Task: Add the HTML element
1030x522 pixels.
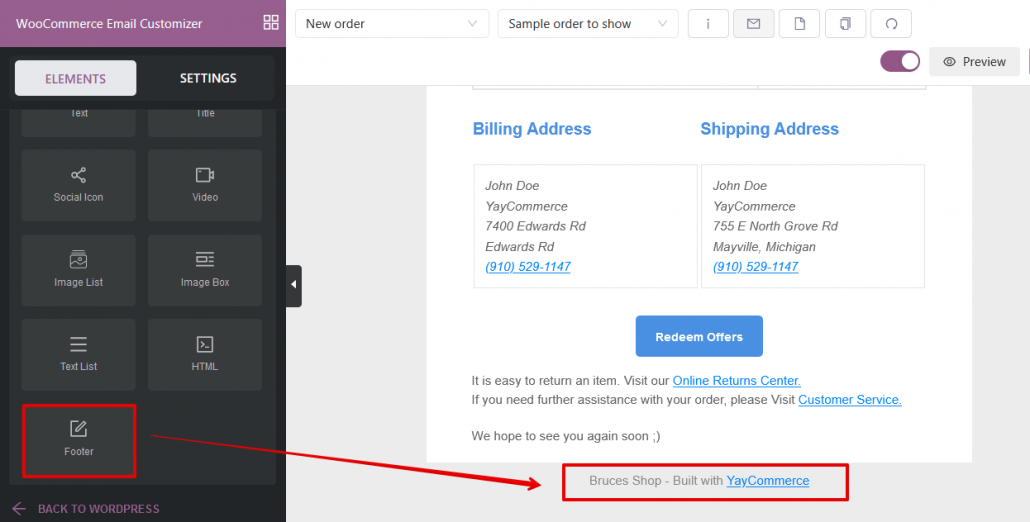Action: tap(205, 355)
